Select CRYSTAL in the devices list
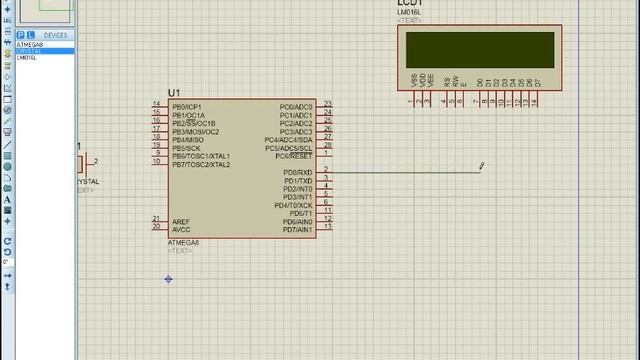Screen dimensions: 640x360 (45, 51)
